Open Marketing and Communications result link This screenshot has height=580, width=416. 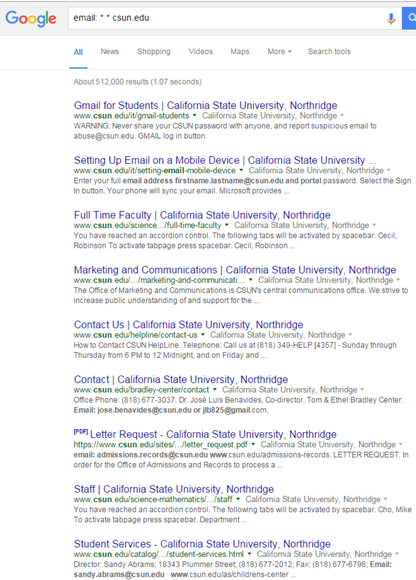point(235,270)
